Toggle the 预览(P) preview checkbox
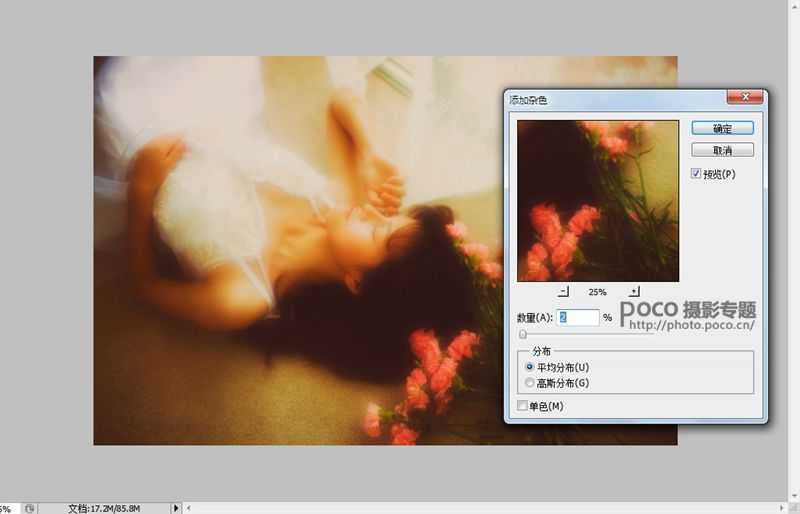 (697, 174)
